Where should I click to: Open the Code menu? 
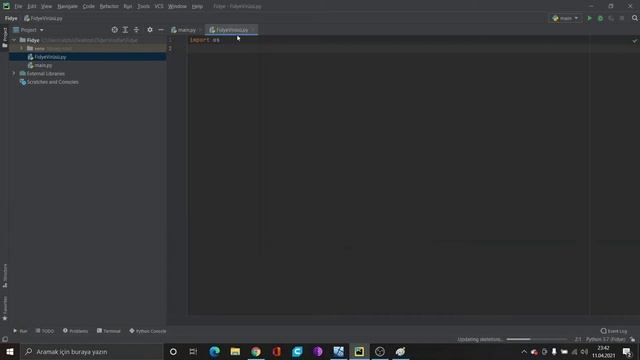pos(89,7)
